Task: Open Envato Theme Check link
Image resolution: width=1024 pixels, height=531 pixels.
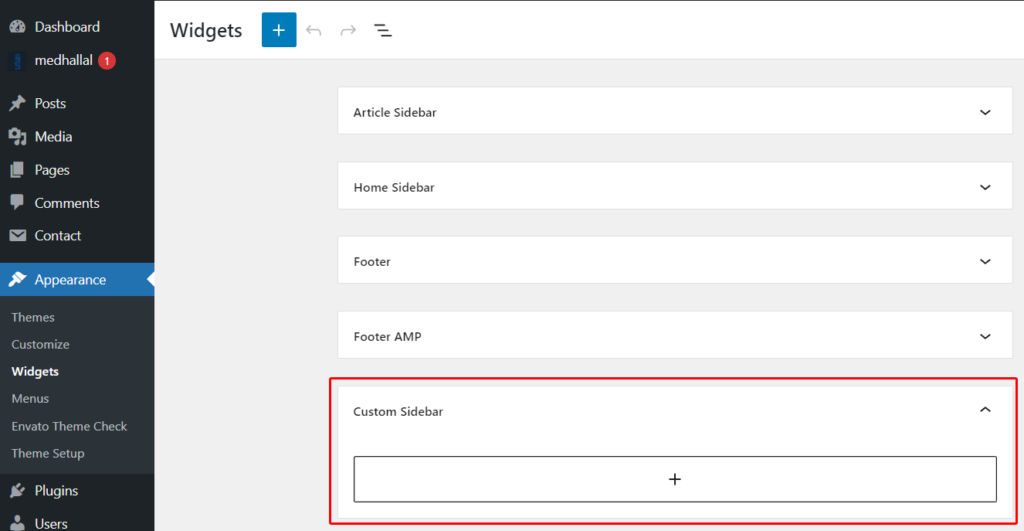Action: click(69, 426)
